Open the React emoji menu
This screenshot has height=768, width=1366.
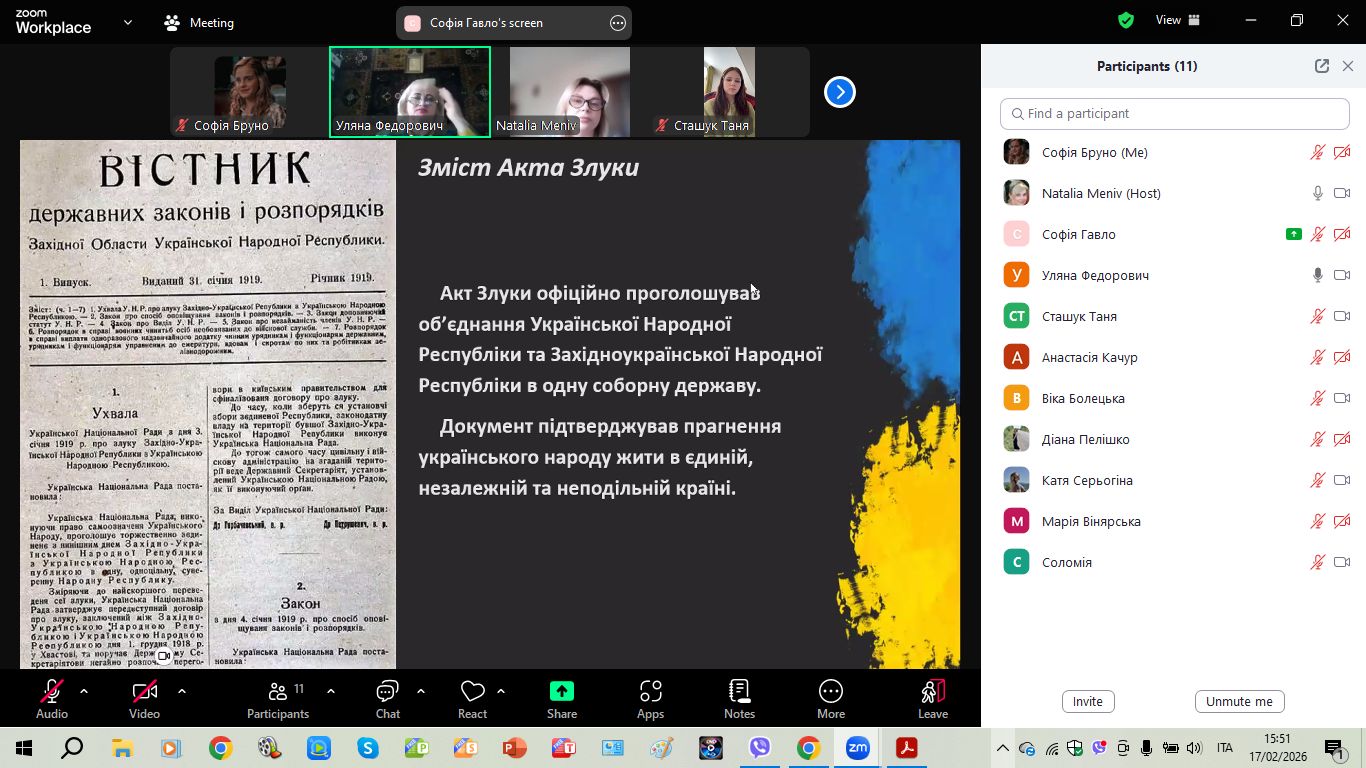[472, 699]
